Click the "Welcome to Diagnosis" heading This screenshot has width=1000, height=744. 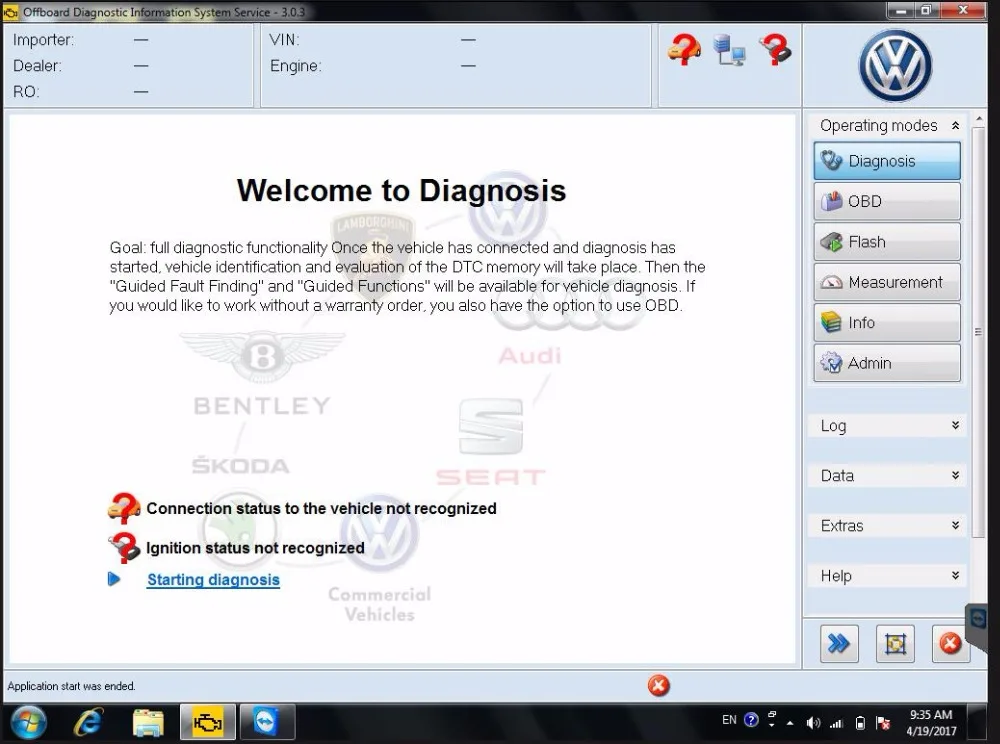(x=401, y=191)
